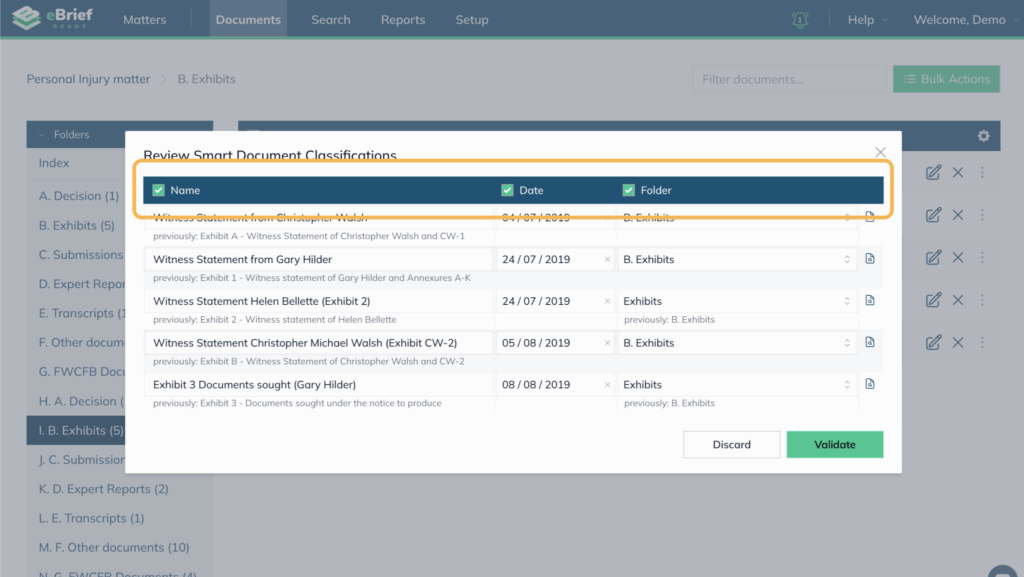Toggle the Date column checkbox
1024x577 pixels.
click(x=507, y=190)
